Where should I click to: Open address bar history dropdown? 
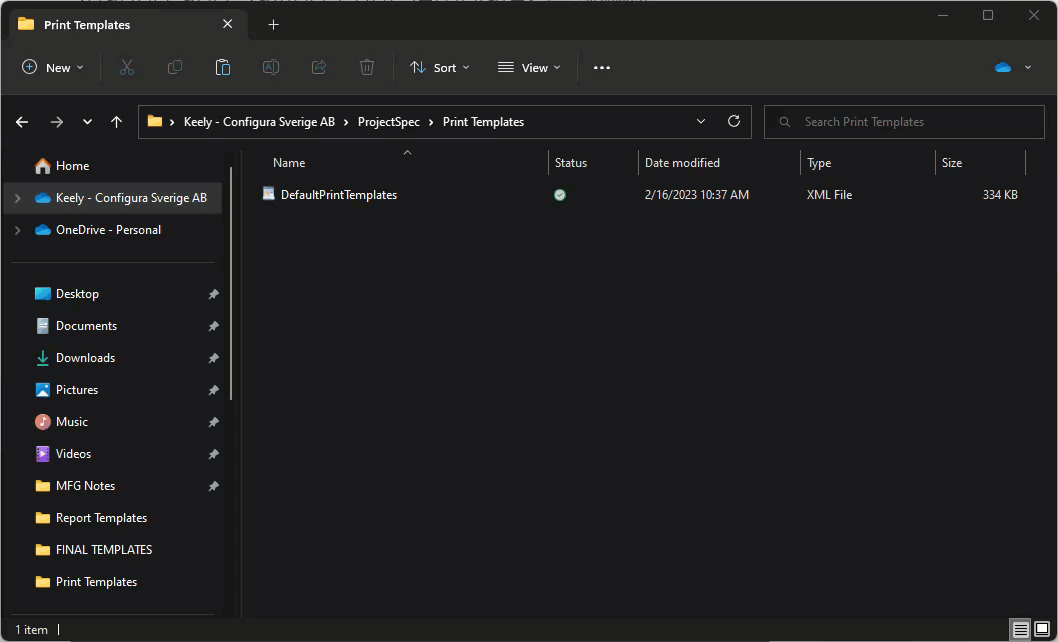pyautogui.click(x=700, y=122)
